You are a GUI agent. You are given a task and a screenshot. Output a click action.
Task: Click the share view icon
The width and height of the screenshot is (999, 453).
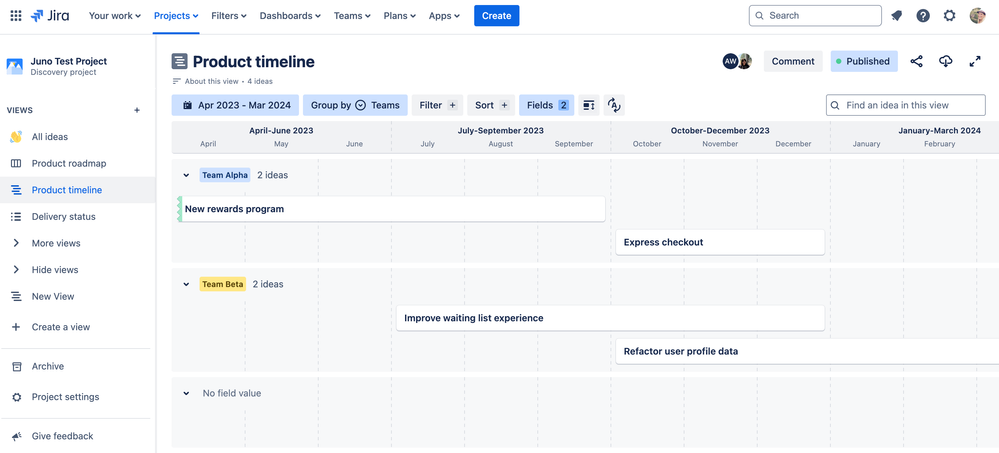[x=916, y=61]
